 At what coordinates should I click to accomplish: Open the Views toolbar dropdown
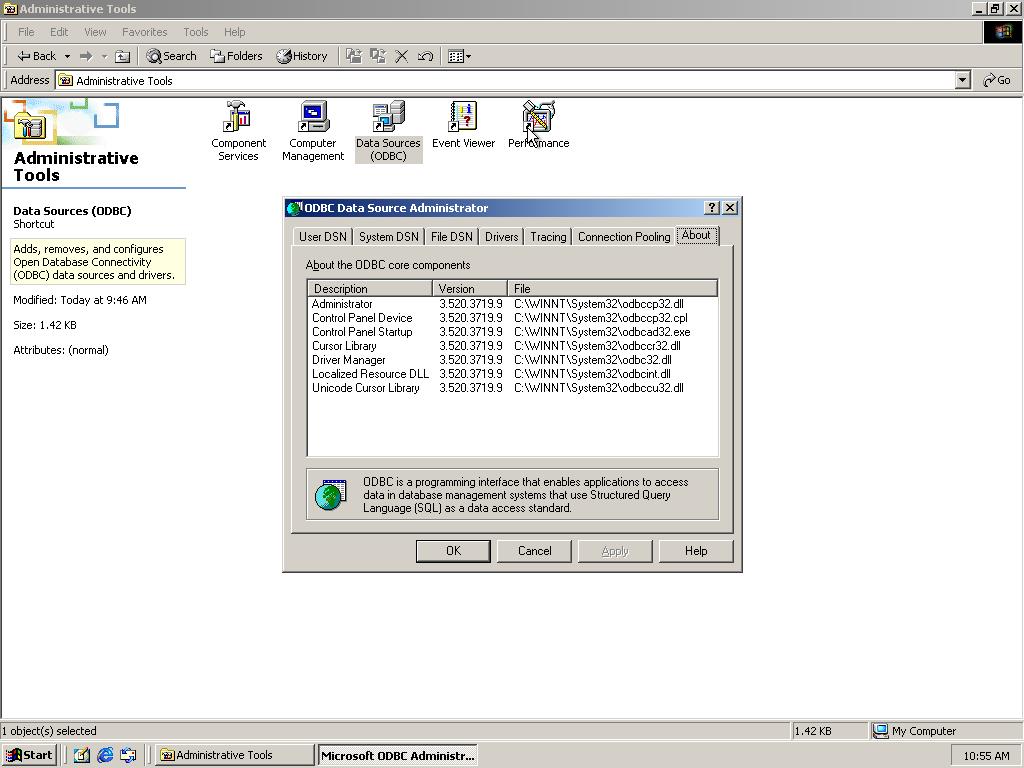[460, 56]
